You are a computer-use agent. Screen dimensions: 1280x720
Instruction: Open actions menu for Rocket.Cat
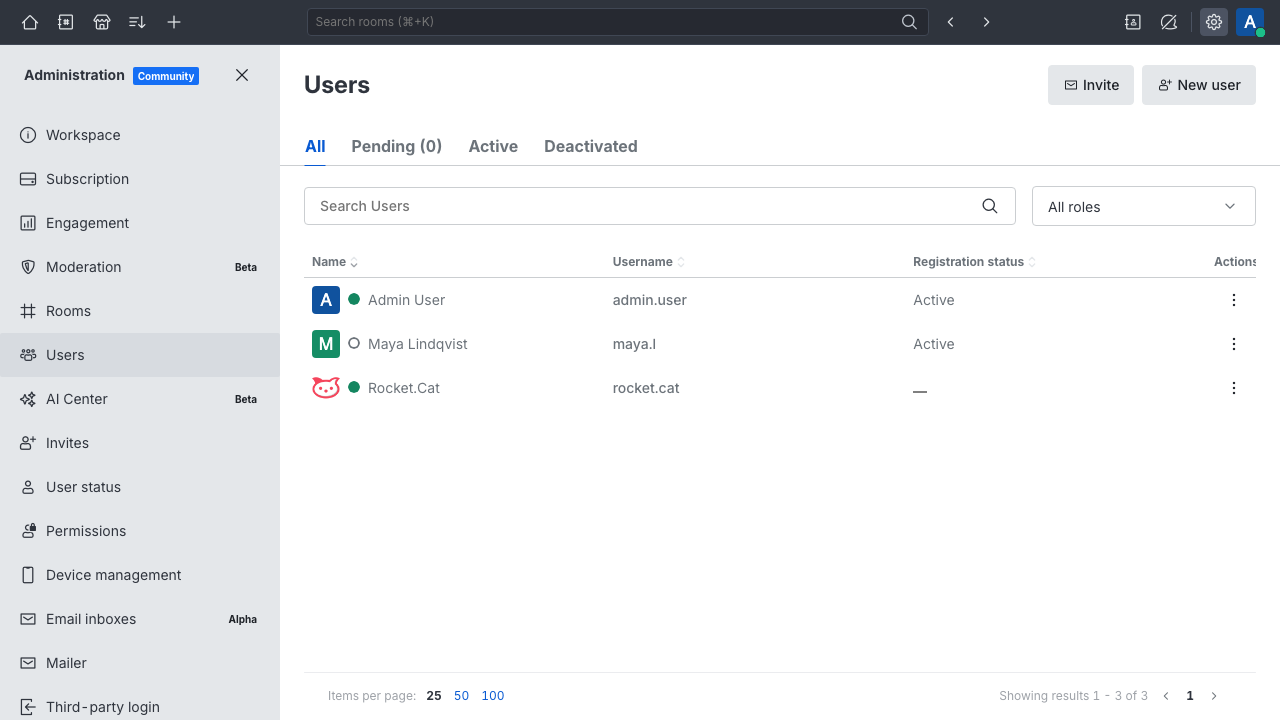click(x=1234, y=388)
